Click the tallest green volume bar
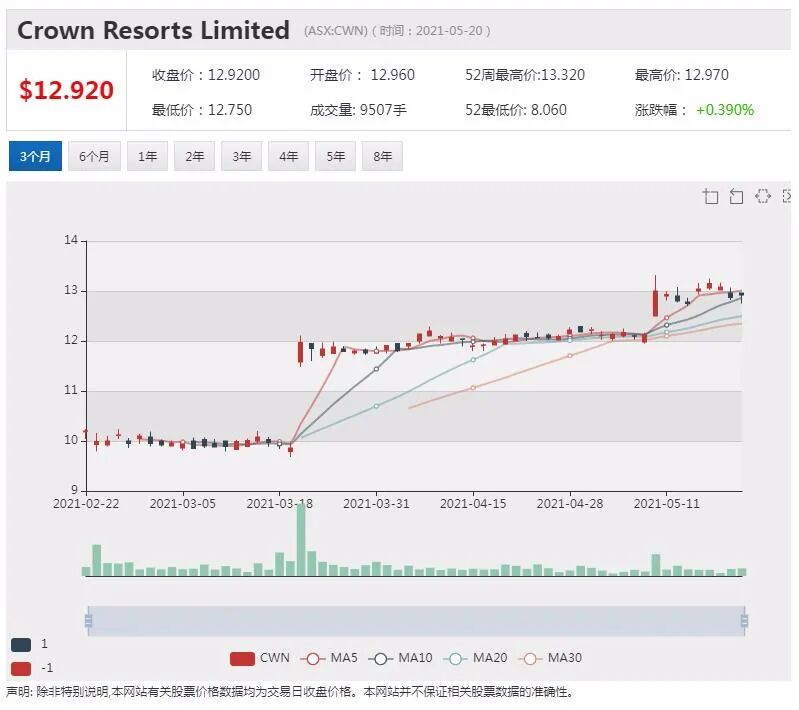 point(301,540)
